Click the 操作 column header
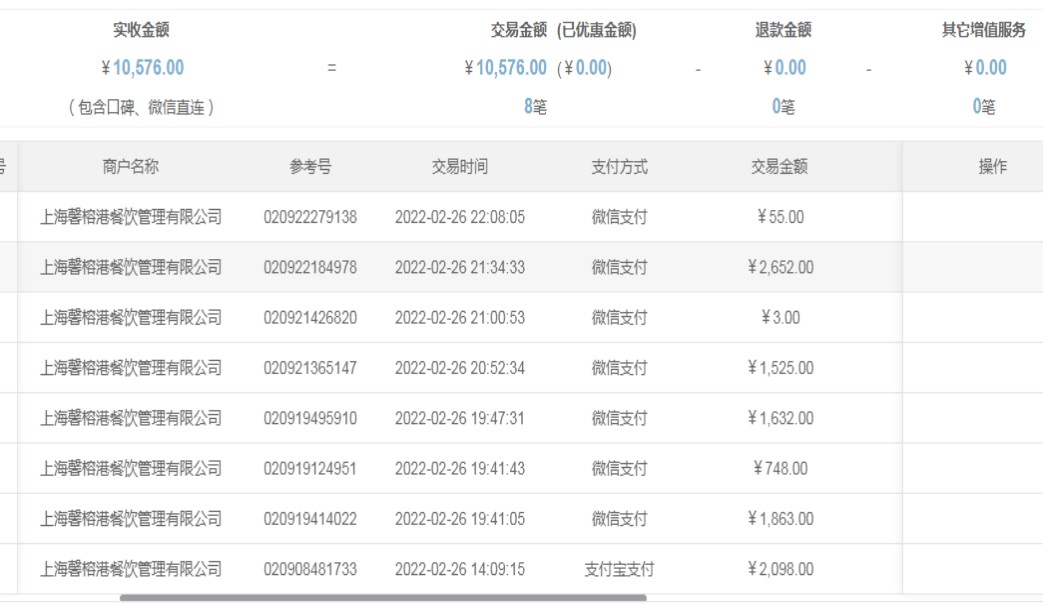The height and width of the screenshot is (605, 1043). point(992,167)
